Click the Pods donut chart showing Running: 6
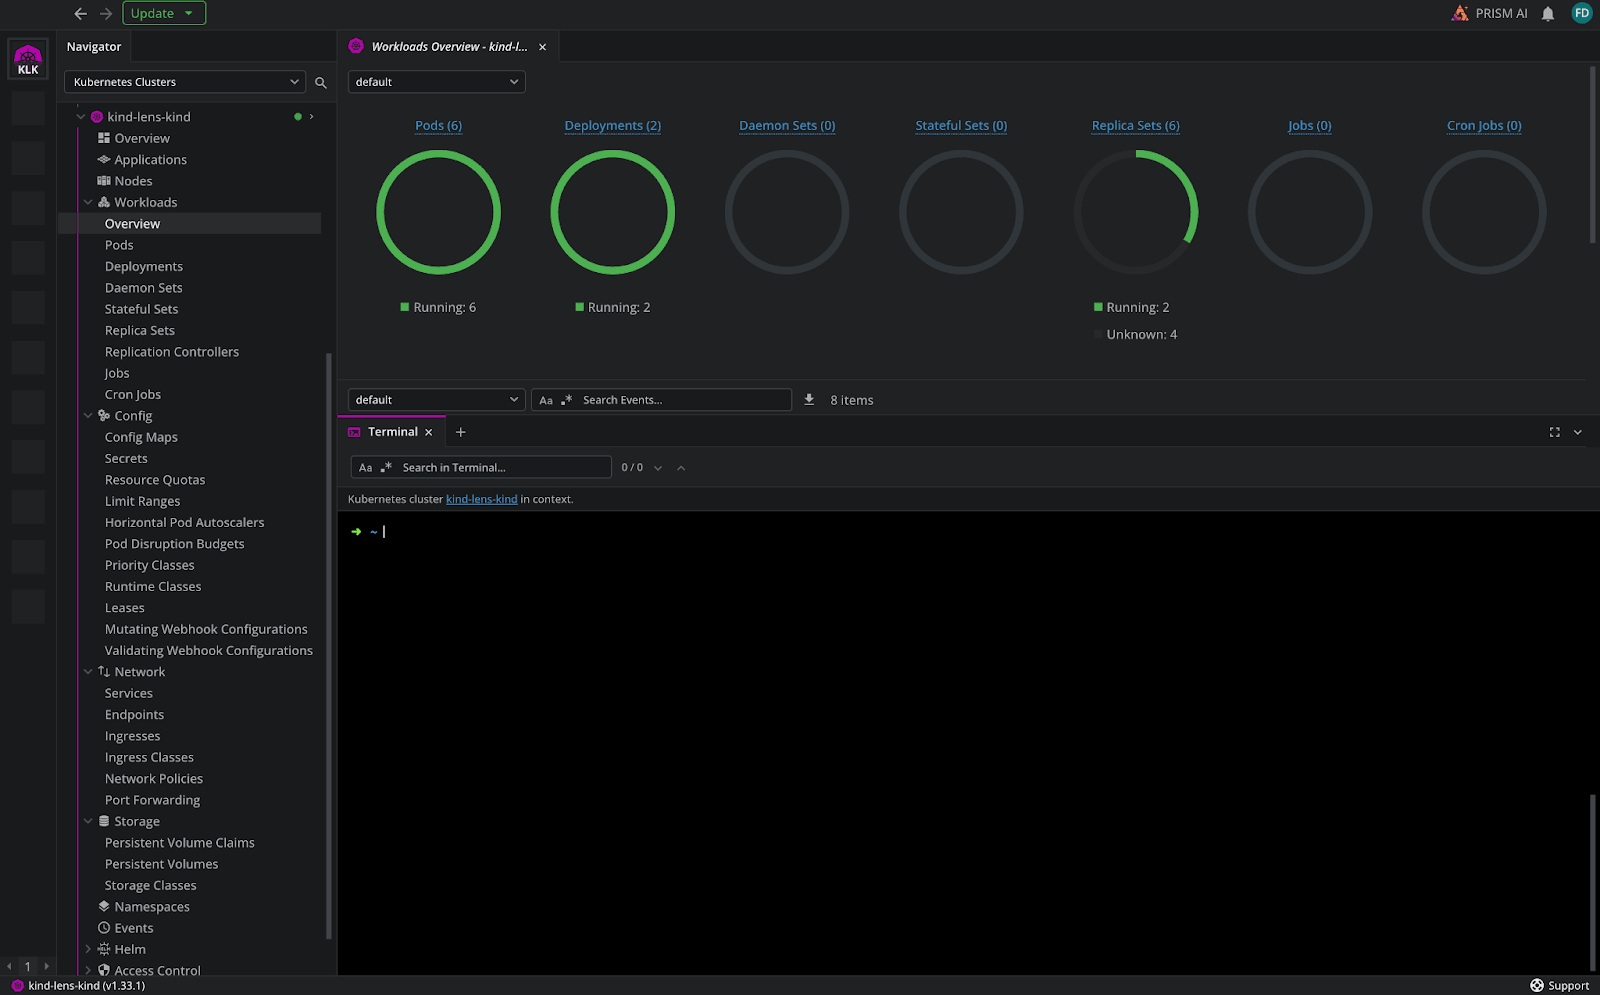Screen dimensions: 1600x995 [438, 212]
